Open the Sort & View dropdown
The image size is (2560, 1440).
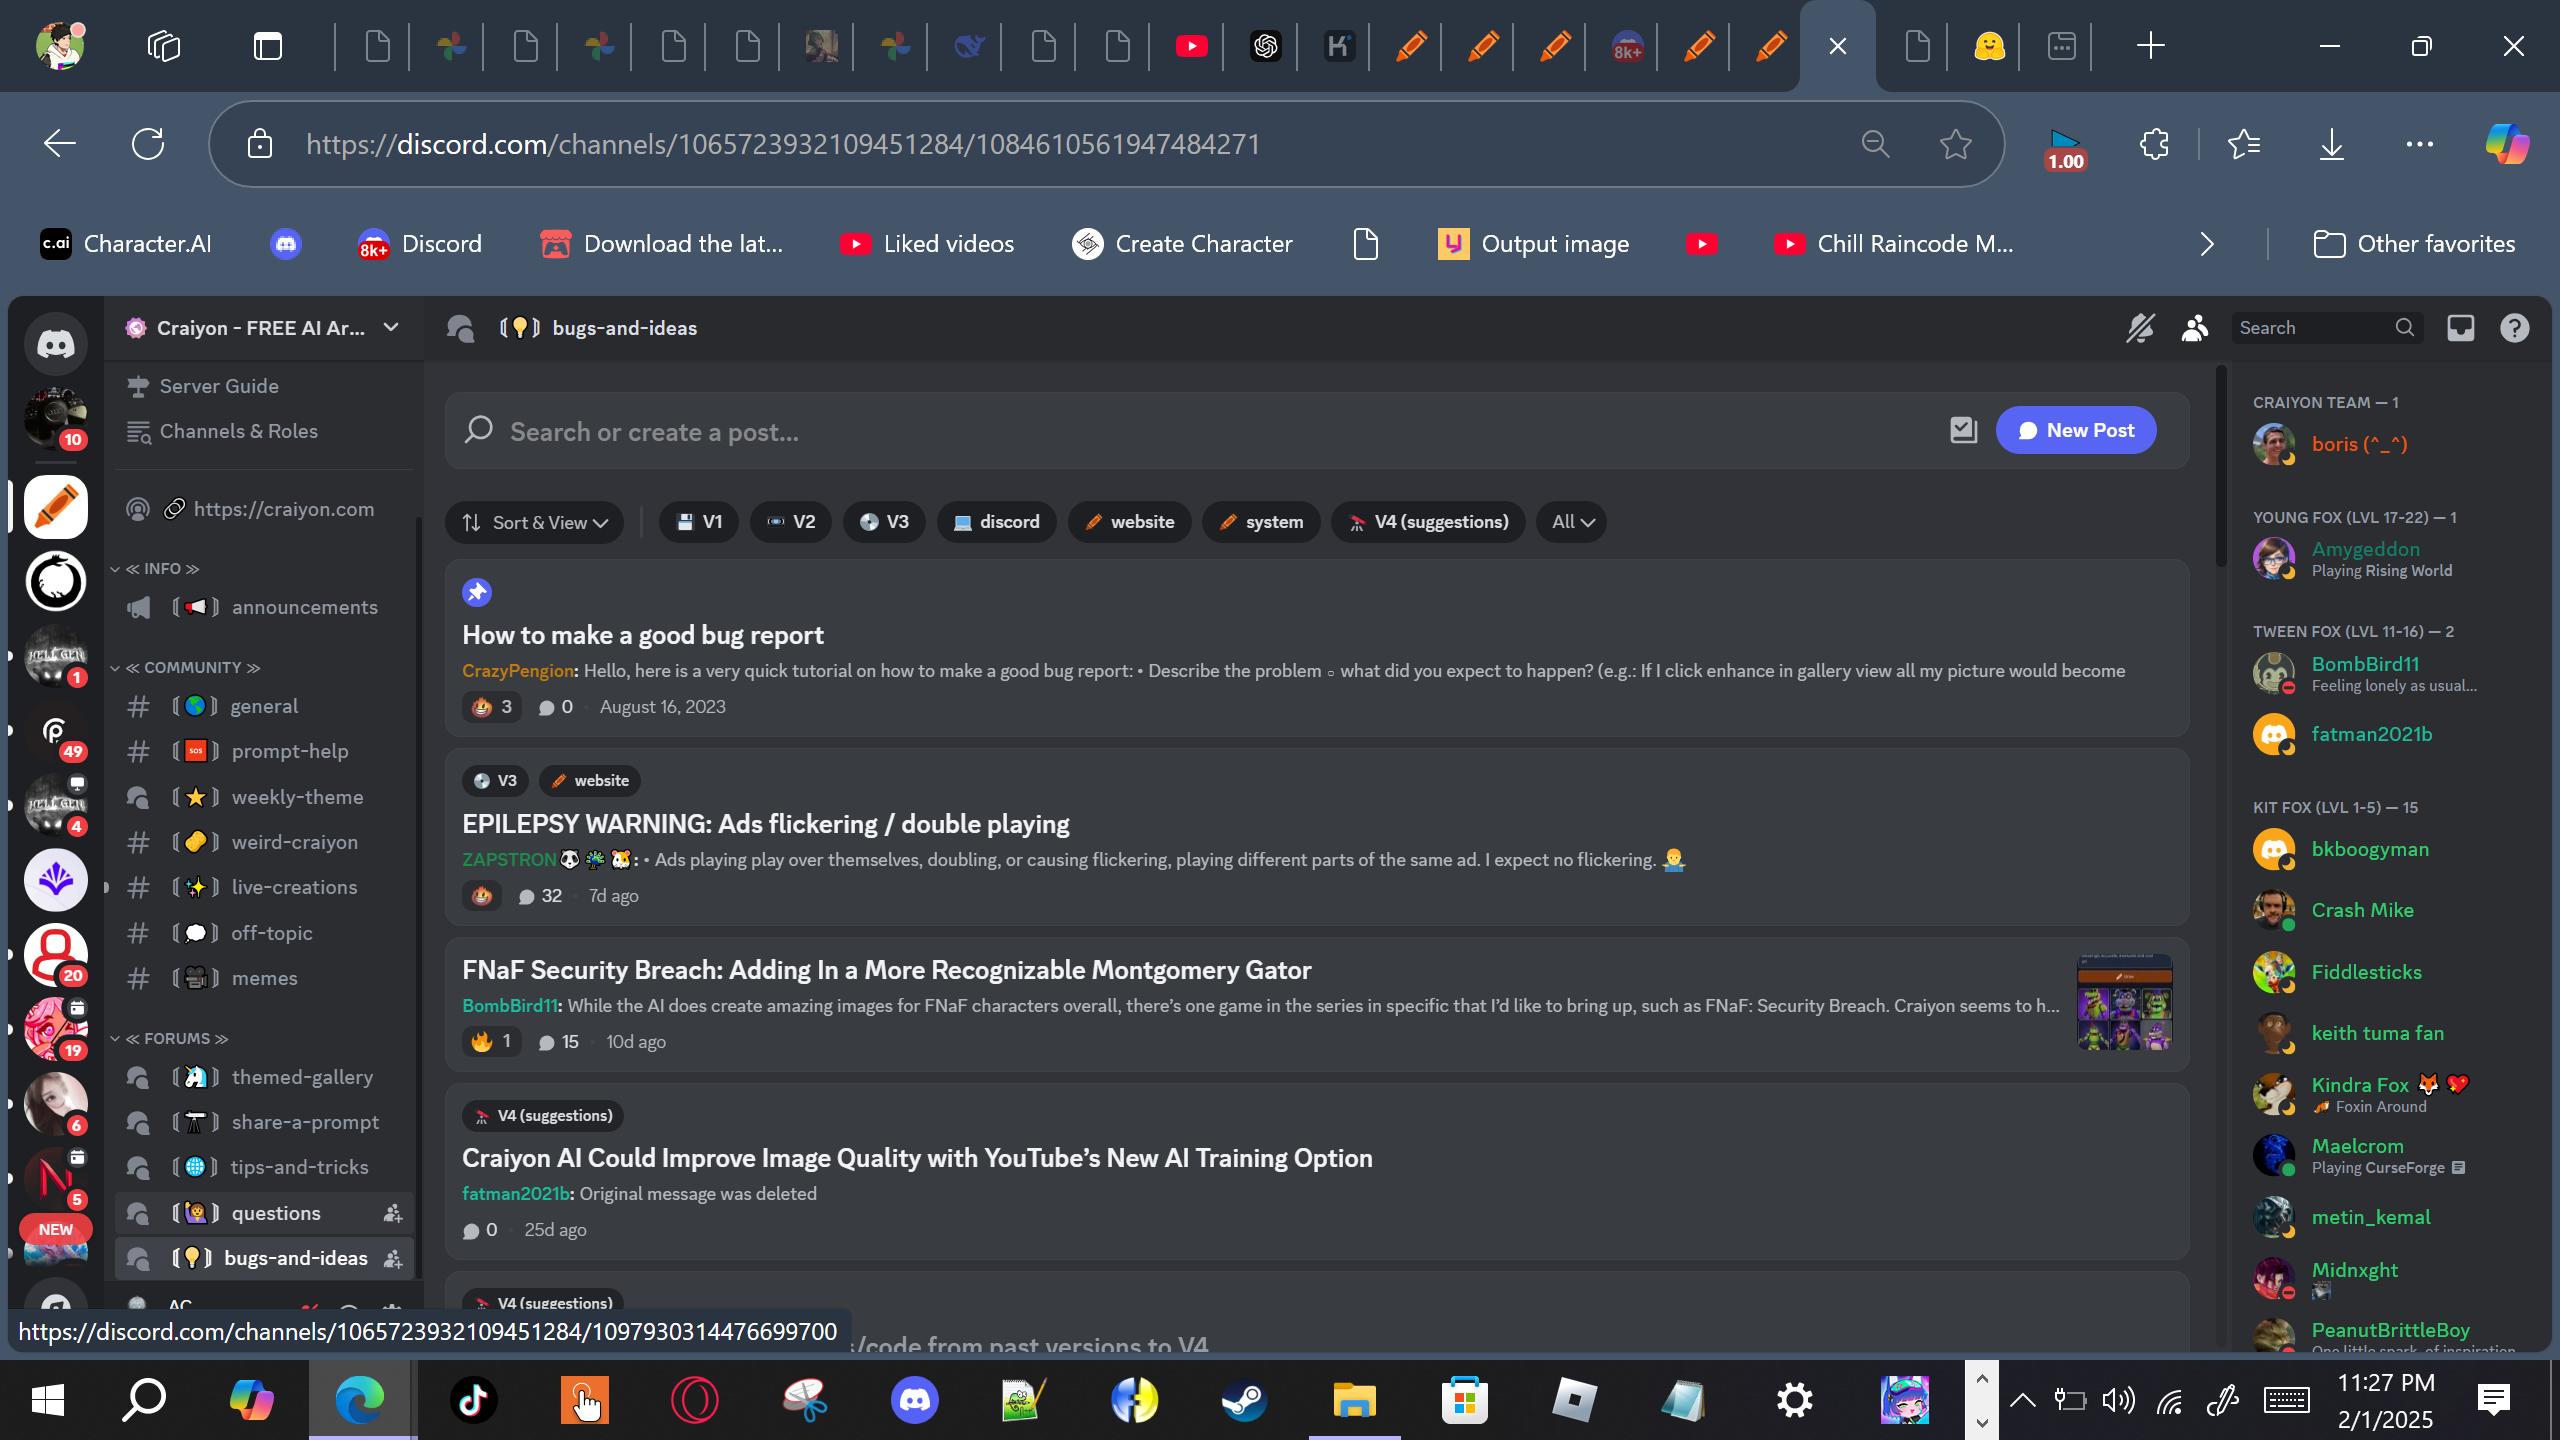click(534, 522)
